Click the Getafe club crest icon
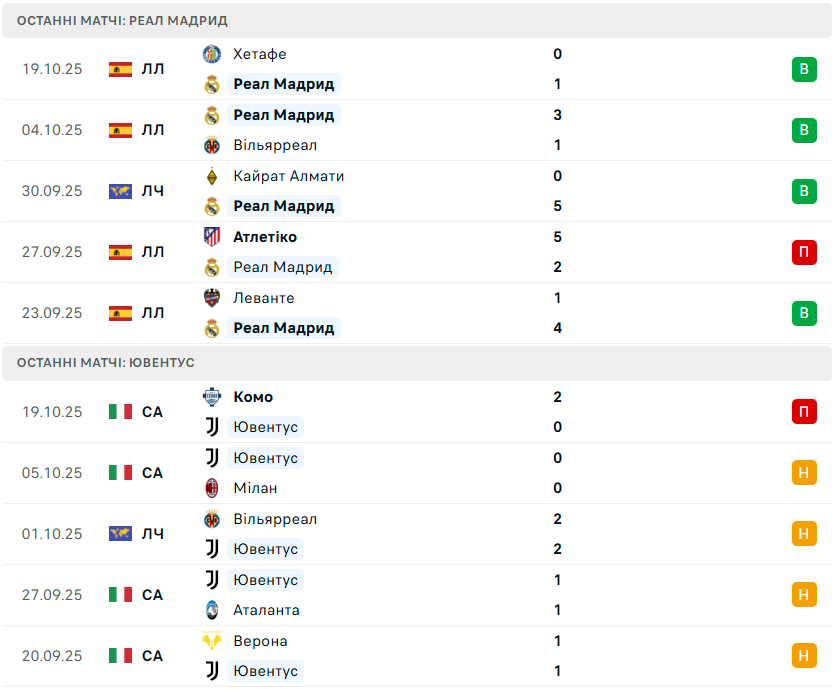 (212, 54)
